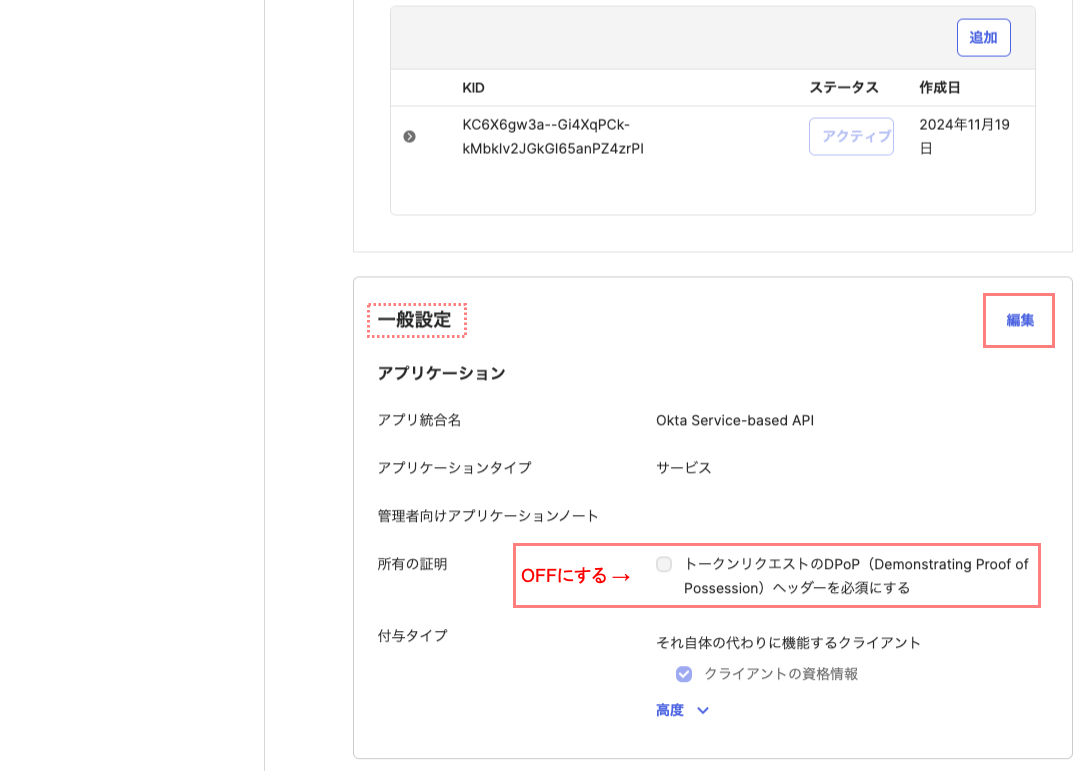
Task: Click the サービス application type value
Action: 684,468
